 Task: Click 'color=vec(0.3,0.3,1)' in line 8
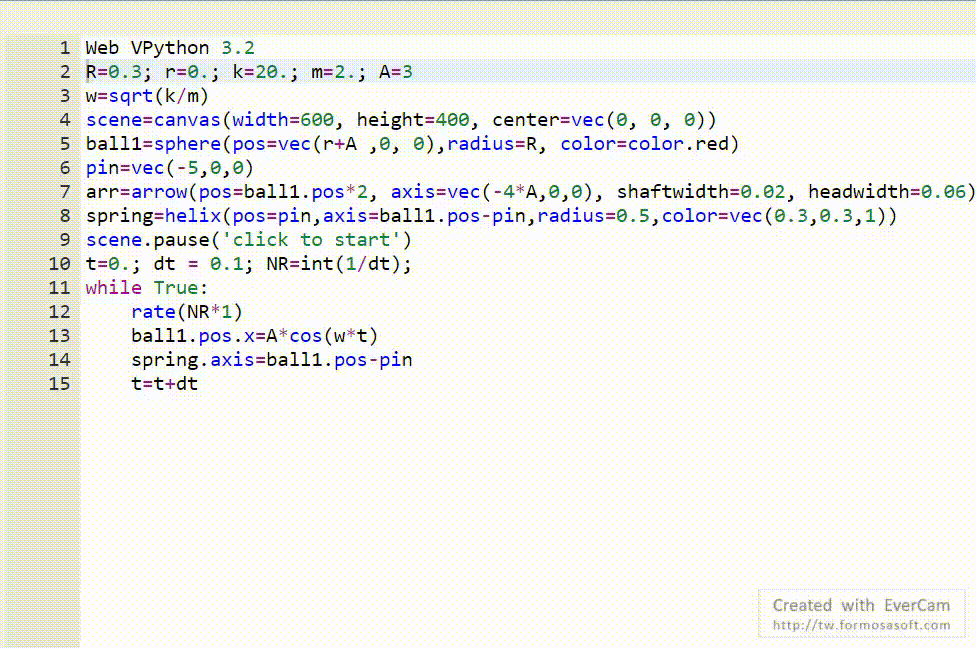tap(774, 216)
